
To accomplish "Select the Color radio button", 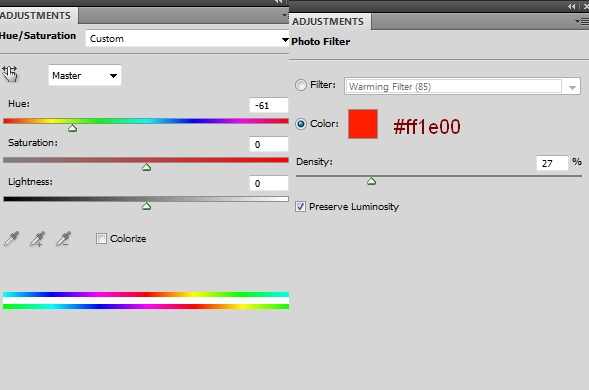I will coord(301,124).
